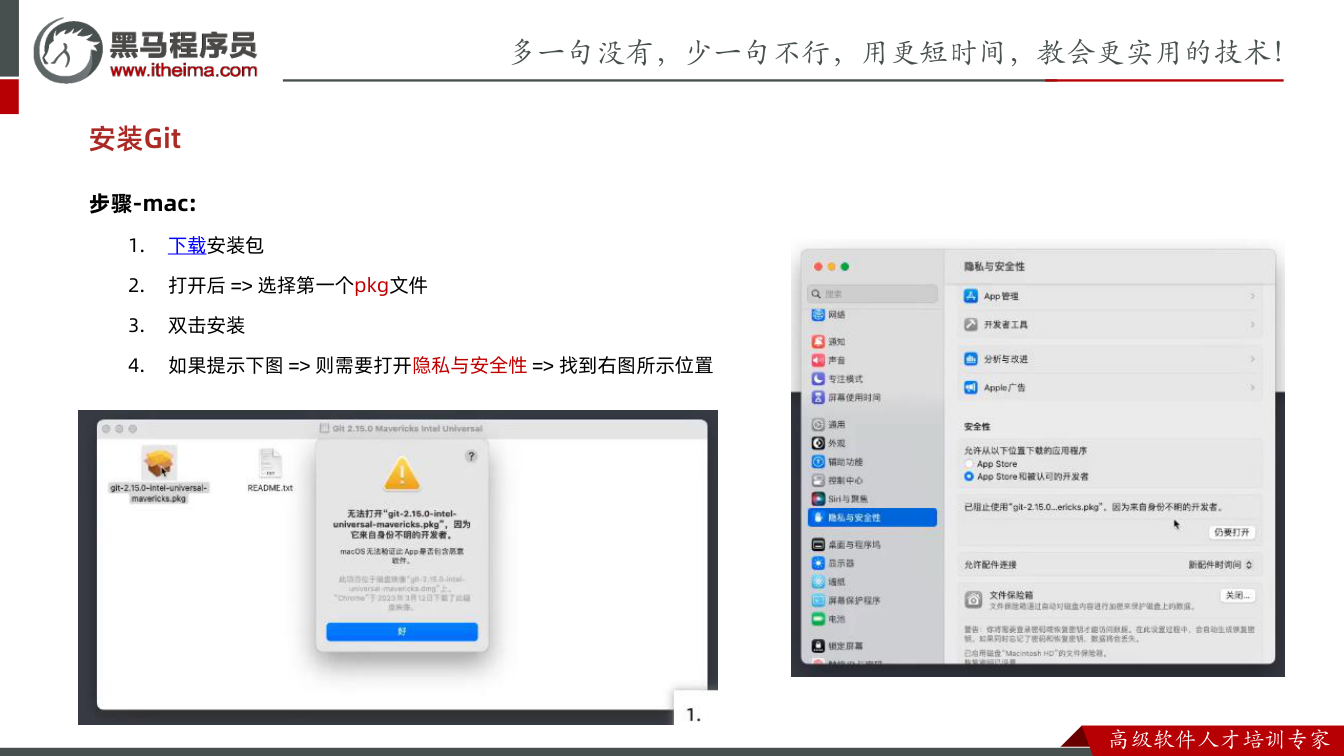Open the 通知 icon in the sidebar
The width and height of the screenshot is (1344, 756).
coord(818,341)
